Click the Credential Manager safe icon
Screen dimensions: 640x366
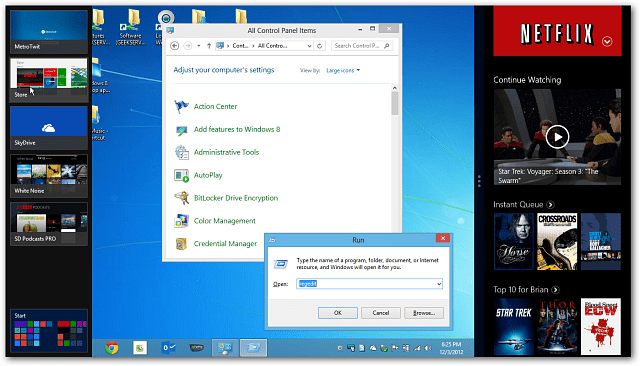pos(181,244)
